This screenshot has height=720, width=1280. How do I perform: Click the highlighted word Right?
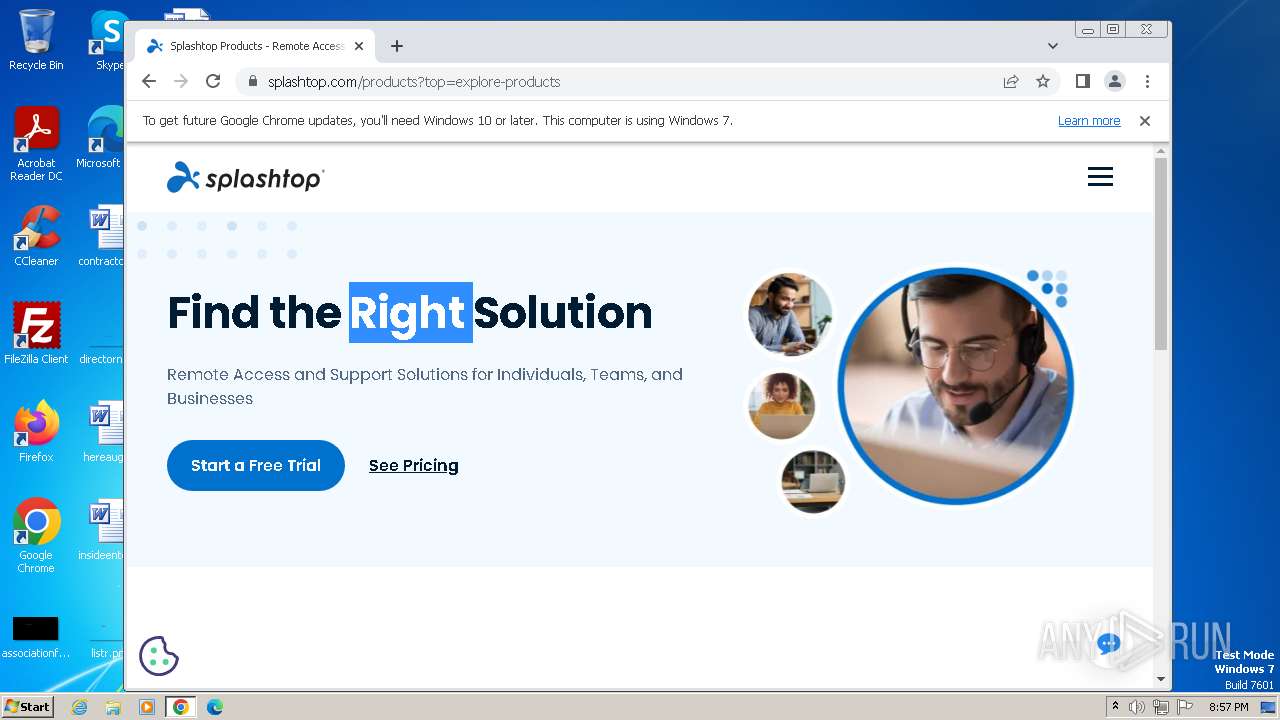point(410,312)
